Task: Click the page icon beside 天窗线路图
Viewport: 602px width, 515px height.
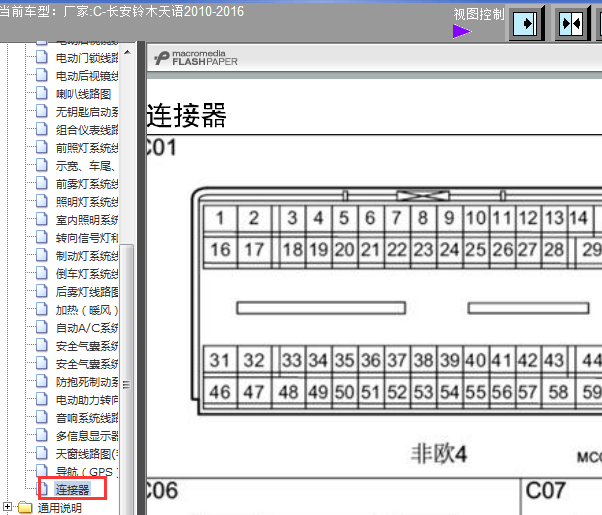Action: pos(42,453)
